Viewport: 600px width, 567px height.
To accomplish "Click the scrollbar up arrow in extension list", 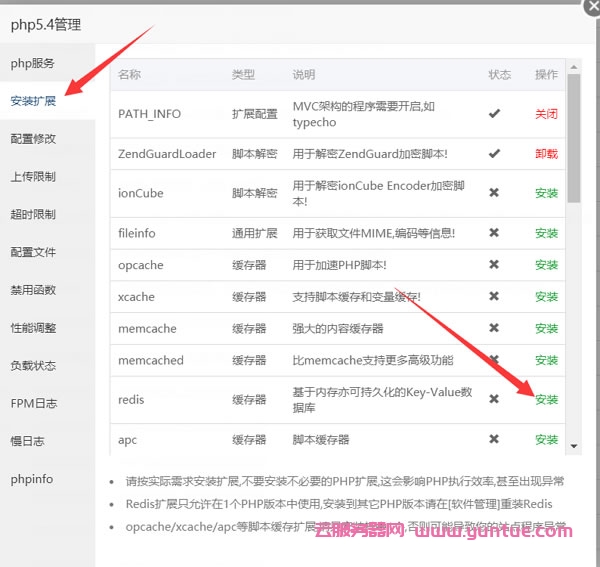I will (x=574, y=67).
